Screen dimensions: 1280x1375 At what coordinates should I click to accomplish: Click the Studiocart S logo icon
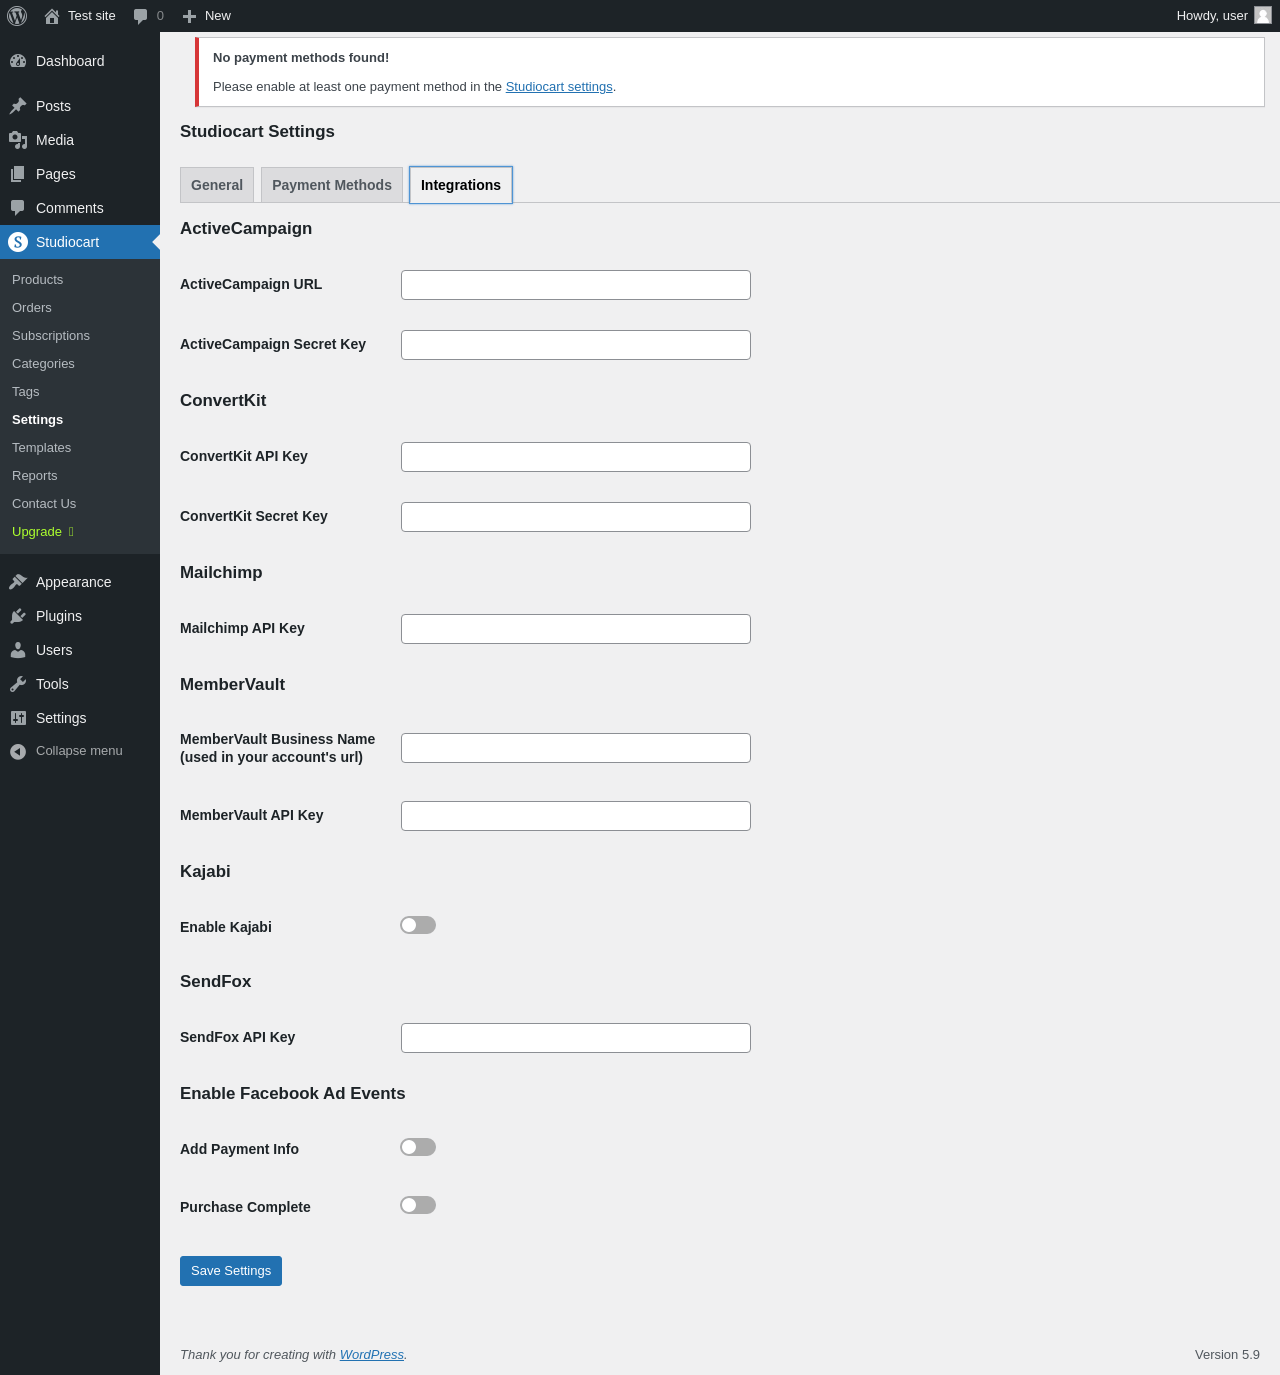tap(18, 242)
